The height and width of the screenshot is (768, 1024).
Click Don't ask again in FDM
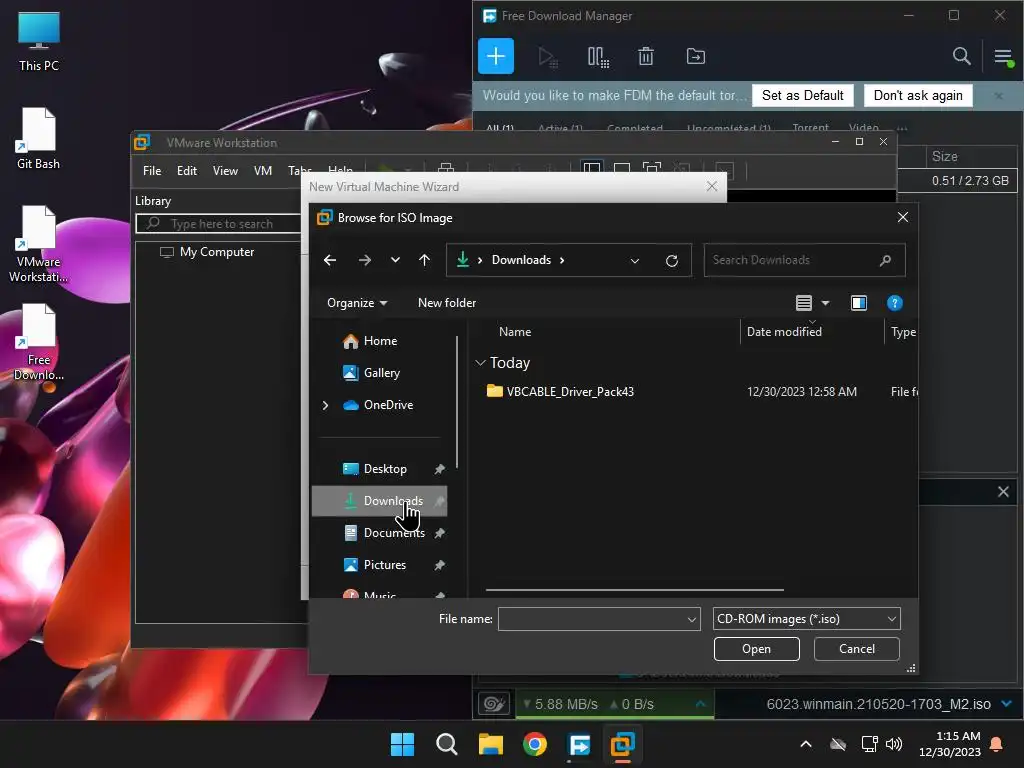918,95
